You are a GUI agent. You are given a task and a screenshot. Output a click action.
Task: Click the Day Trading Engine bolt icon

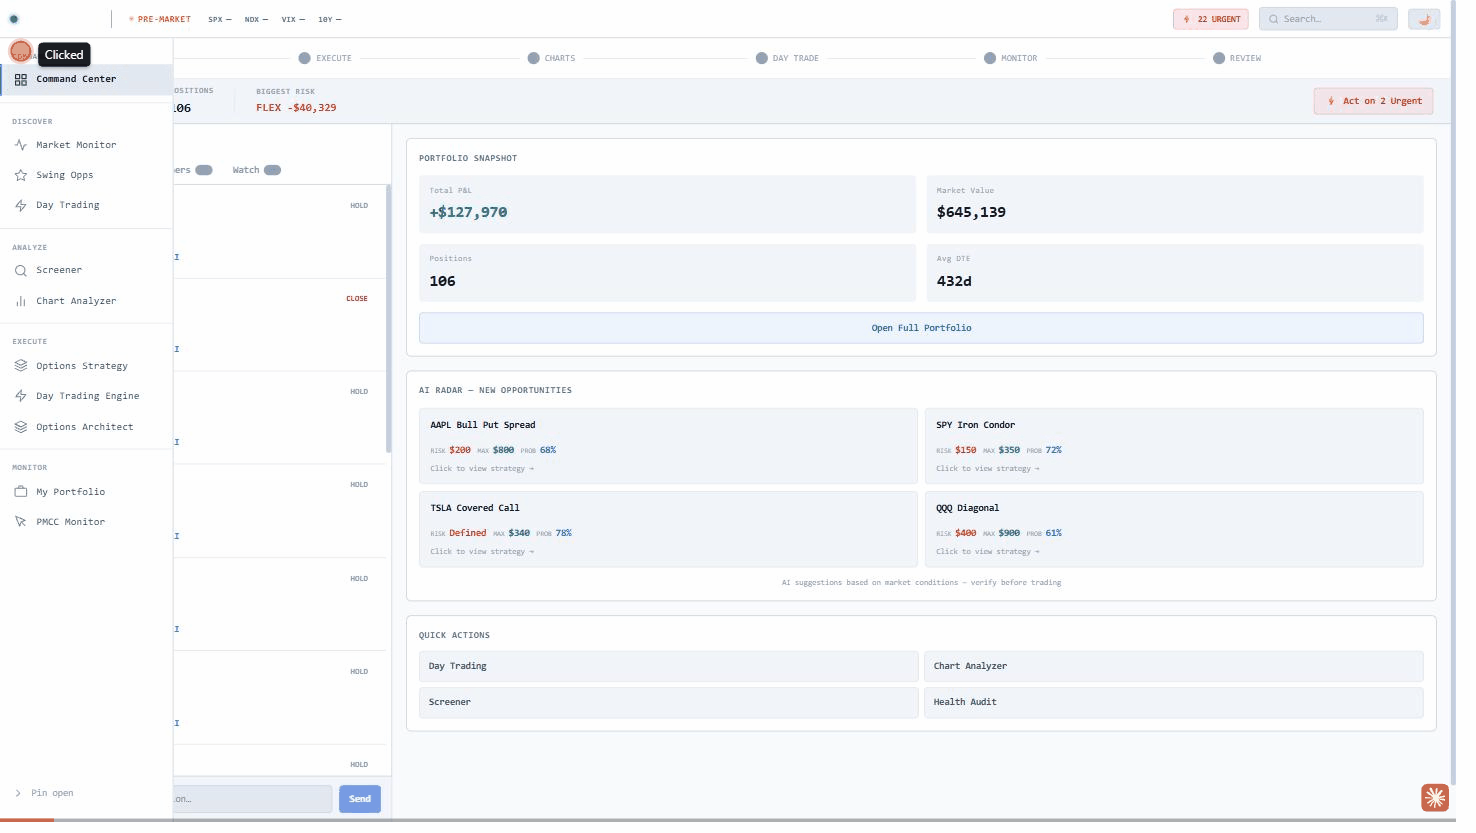[x=20, y=396]
